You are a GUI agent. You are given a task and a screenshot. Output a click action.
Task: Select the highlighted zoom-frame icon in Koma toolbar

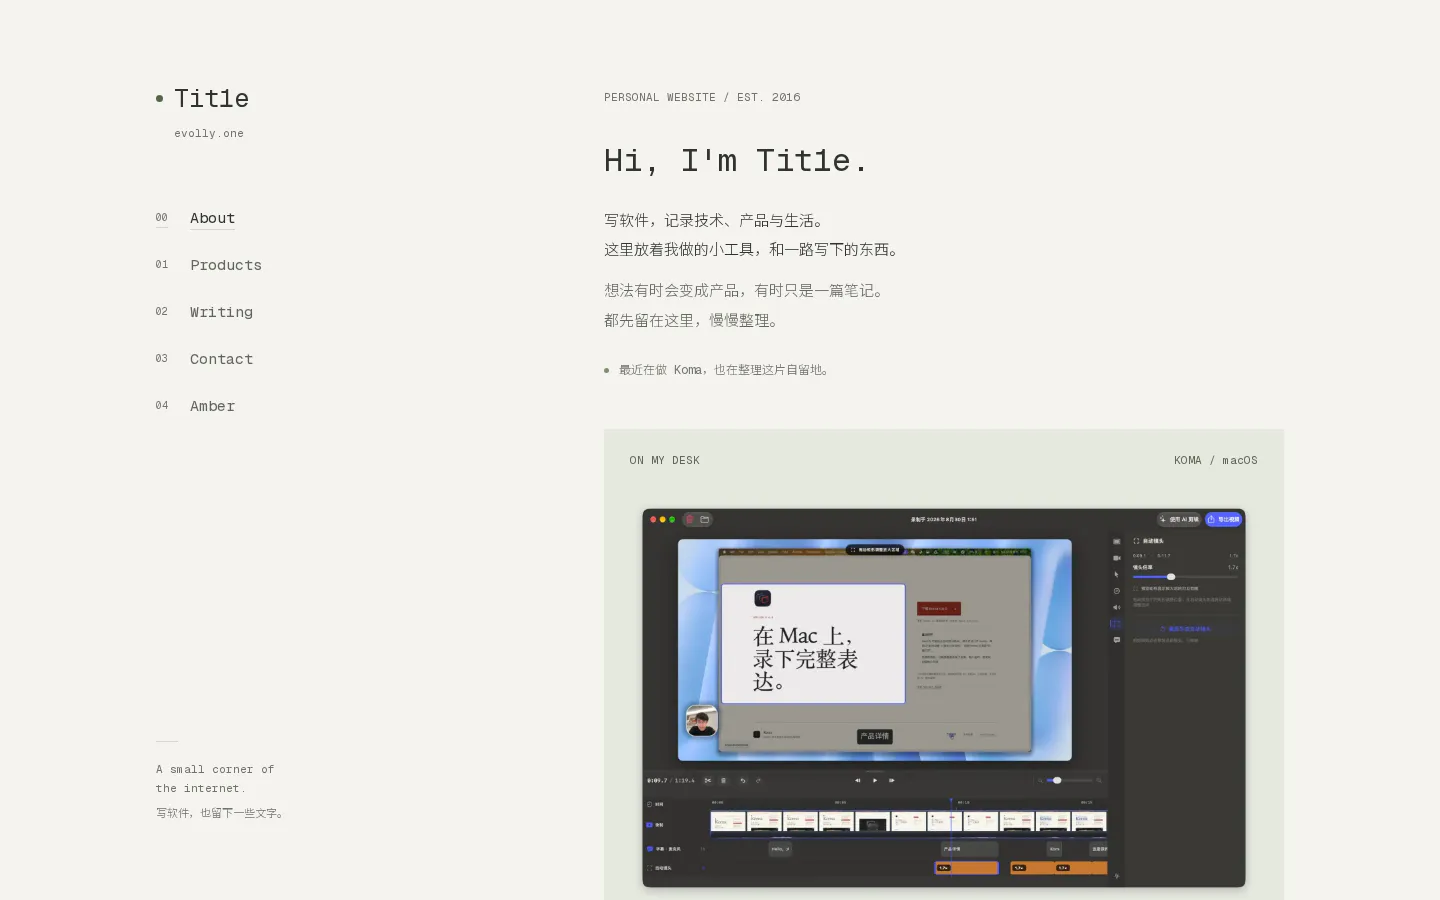click(1116, 623)
